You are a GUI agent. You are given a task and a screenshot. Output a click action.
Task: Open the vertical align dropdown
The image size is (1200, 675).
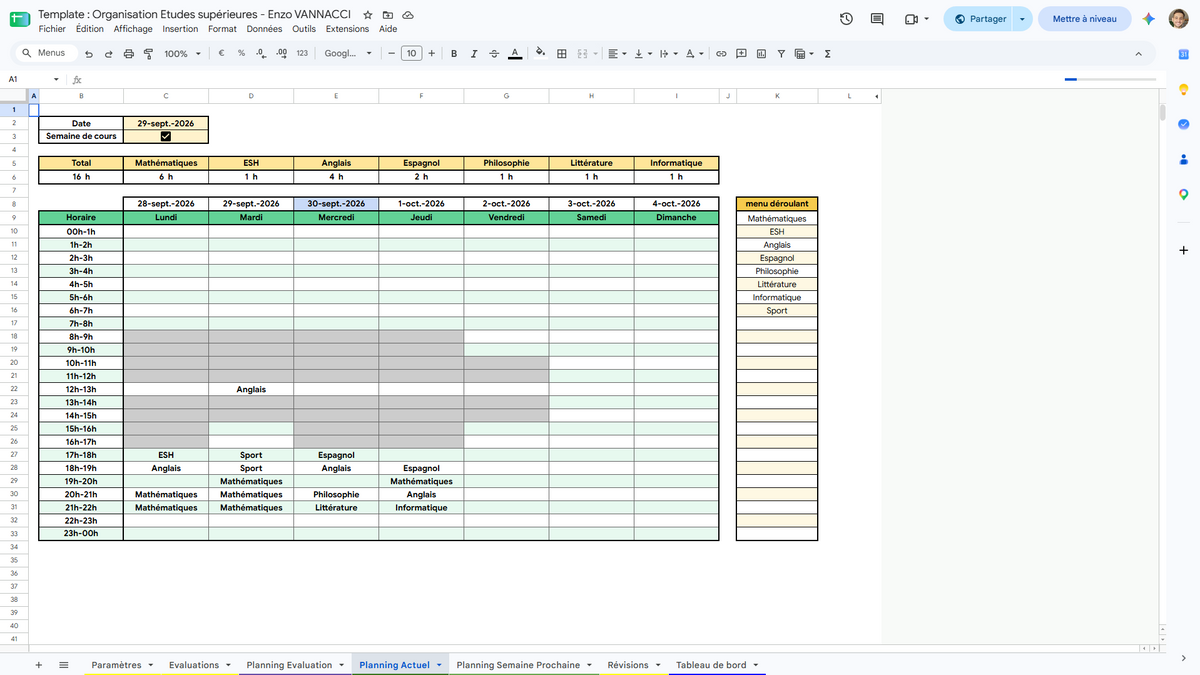(643, 53)
